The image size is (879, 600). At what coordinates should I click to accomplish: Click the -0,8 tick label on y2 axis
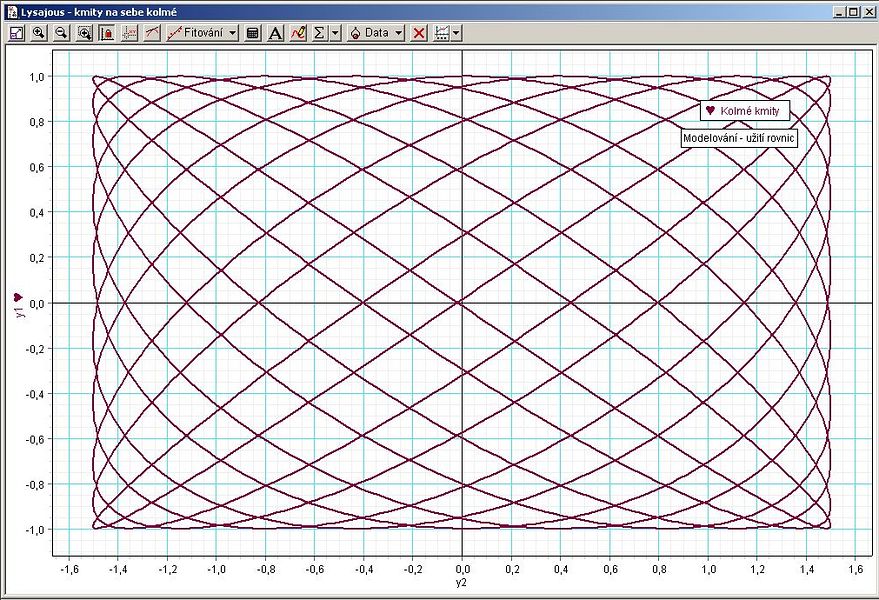[266, 569]
